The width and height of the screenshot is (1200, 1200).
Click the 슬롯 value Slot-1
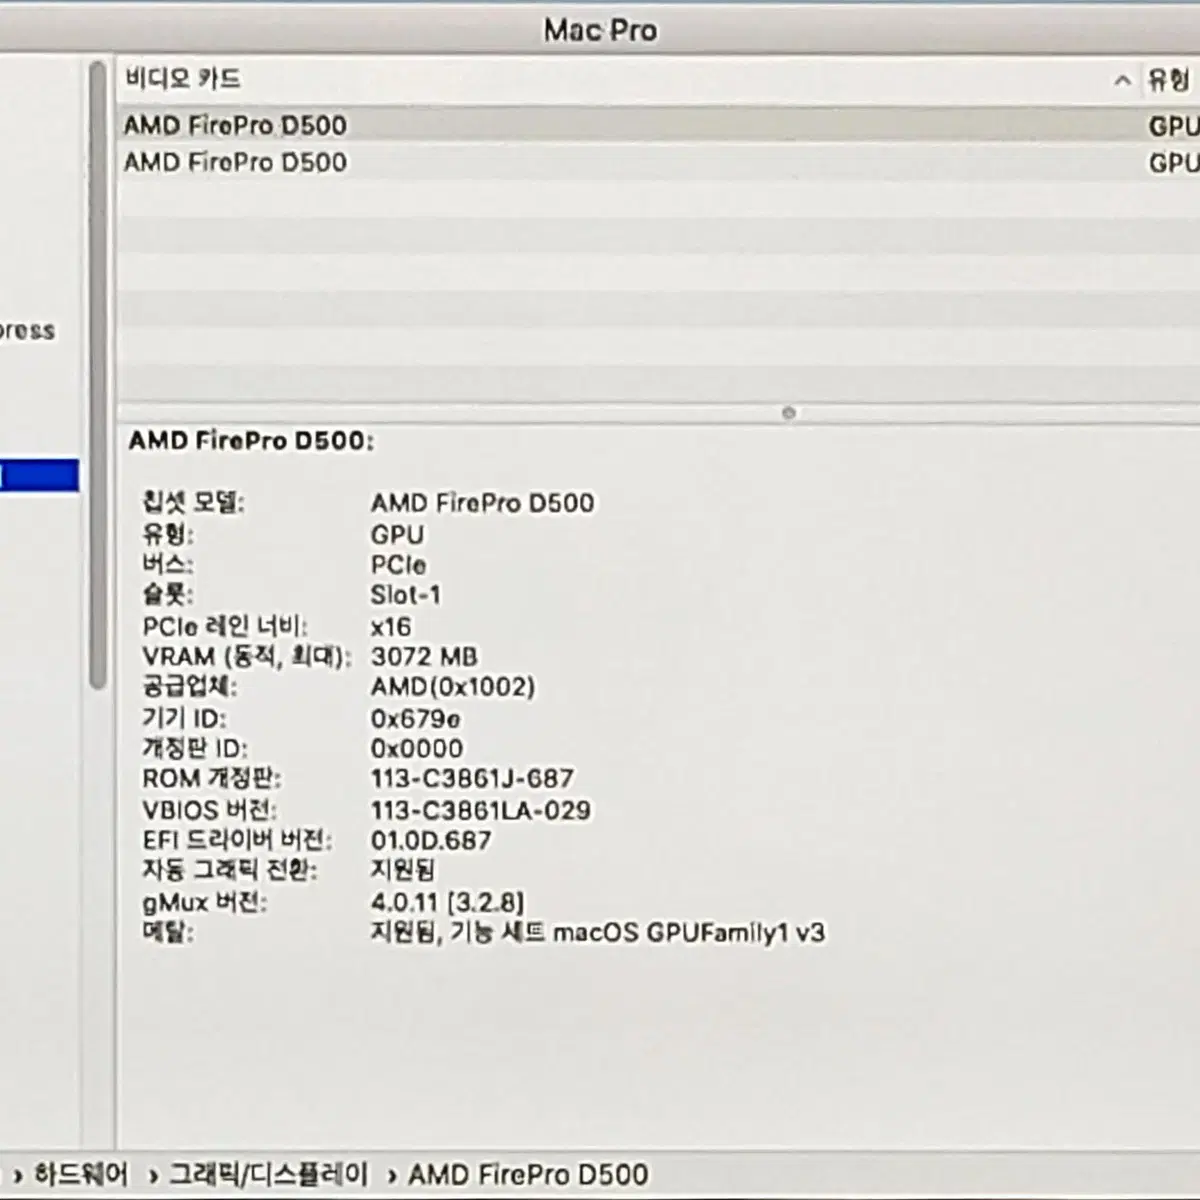pos(405,595)
